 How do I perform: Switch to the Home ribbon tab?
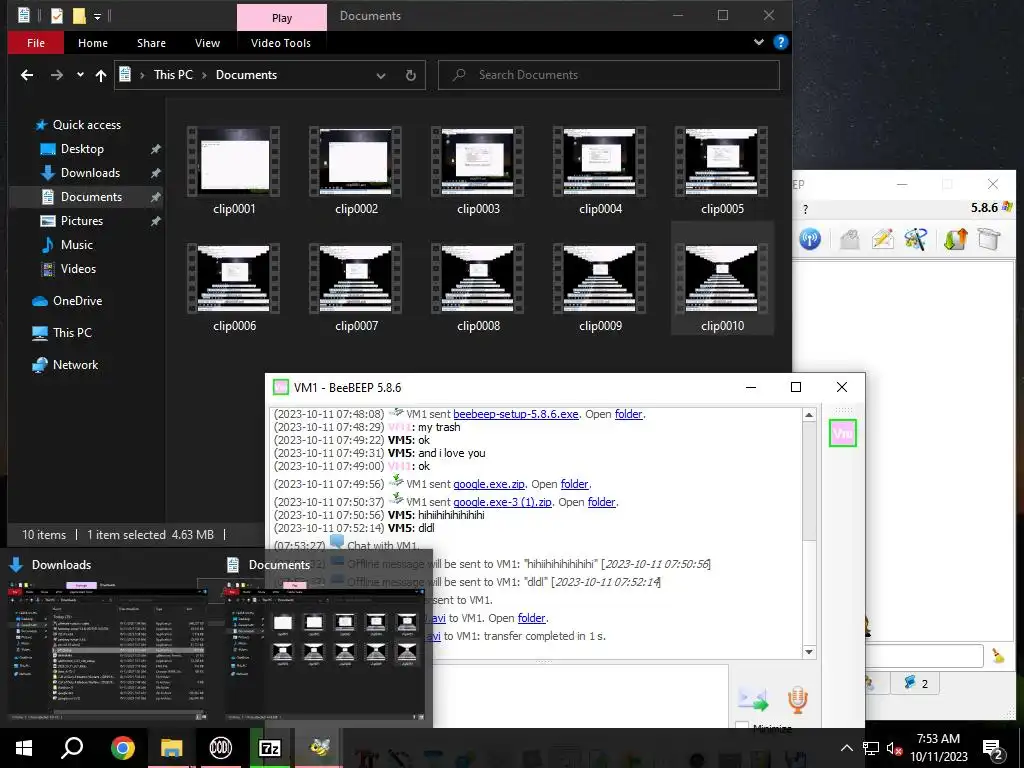pyautogui.click(x=93, y=43)
